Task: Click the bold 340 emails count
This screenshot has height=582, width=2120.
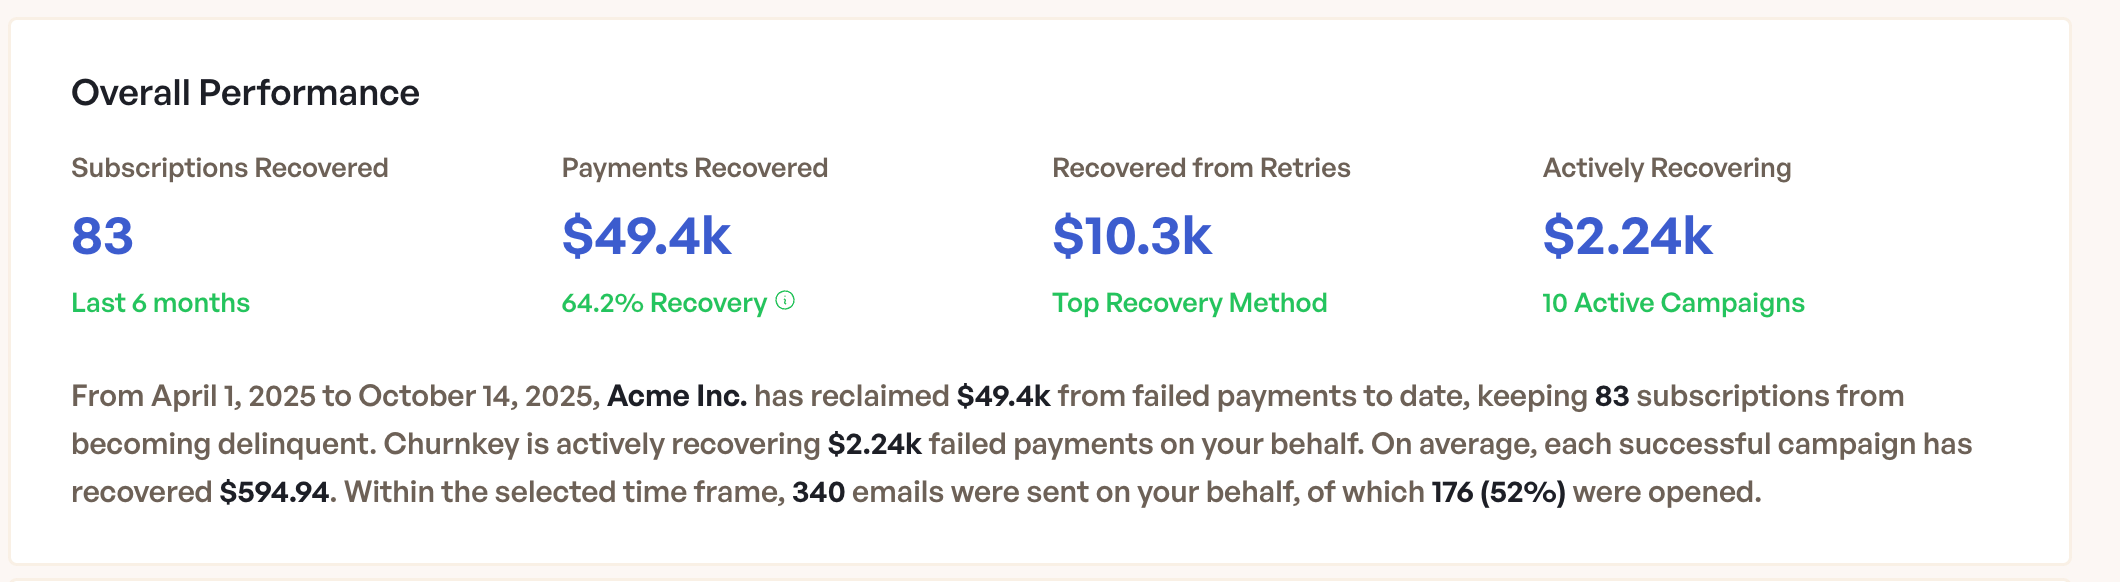Action: pos(818,492)
